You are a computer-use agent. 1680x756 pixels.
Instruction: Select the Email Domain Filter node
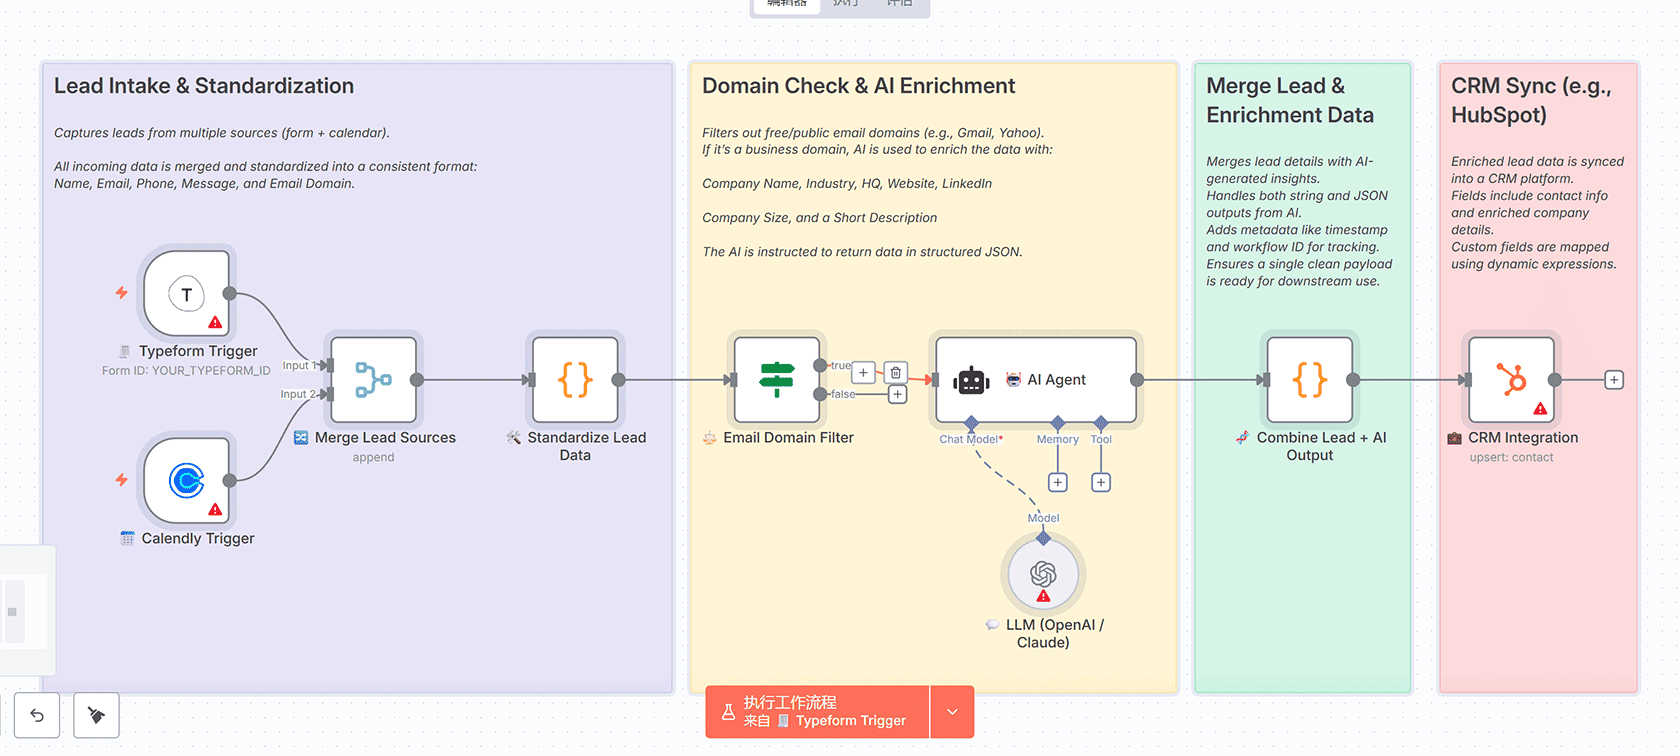coord(777,380)
